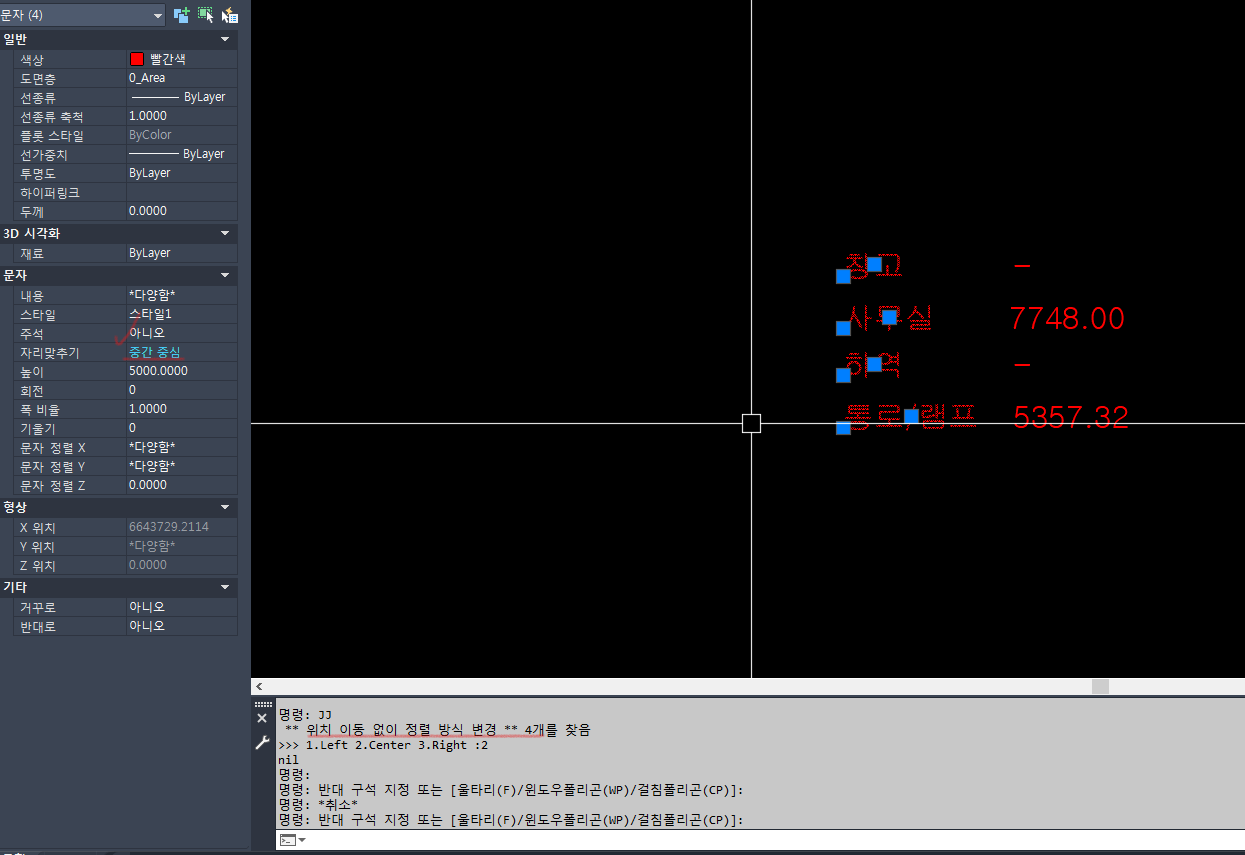Open the 자리맞추기 value 중간 중심

[182, 352]
